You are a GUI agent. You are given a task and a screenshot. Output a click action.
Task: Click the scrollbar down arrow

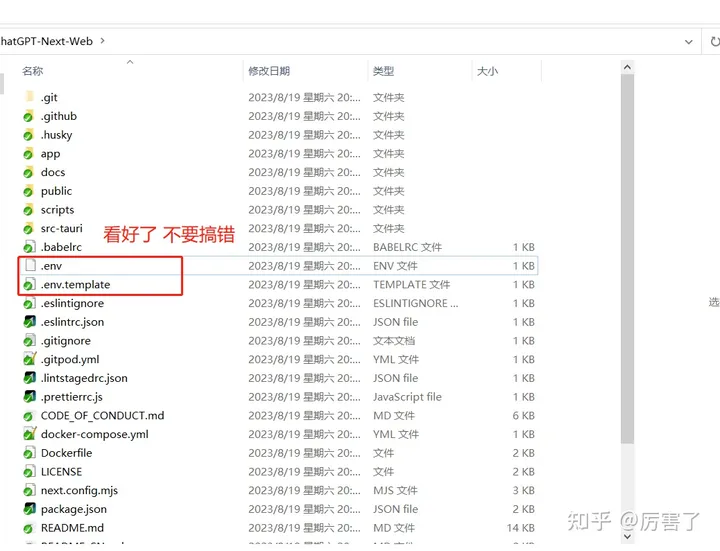pyautogui.click(x=627, y=536)
